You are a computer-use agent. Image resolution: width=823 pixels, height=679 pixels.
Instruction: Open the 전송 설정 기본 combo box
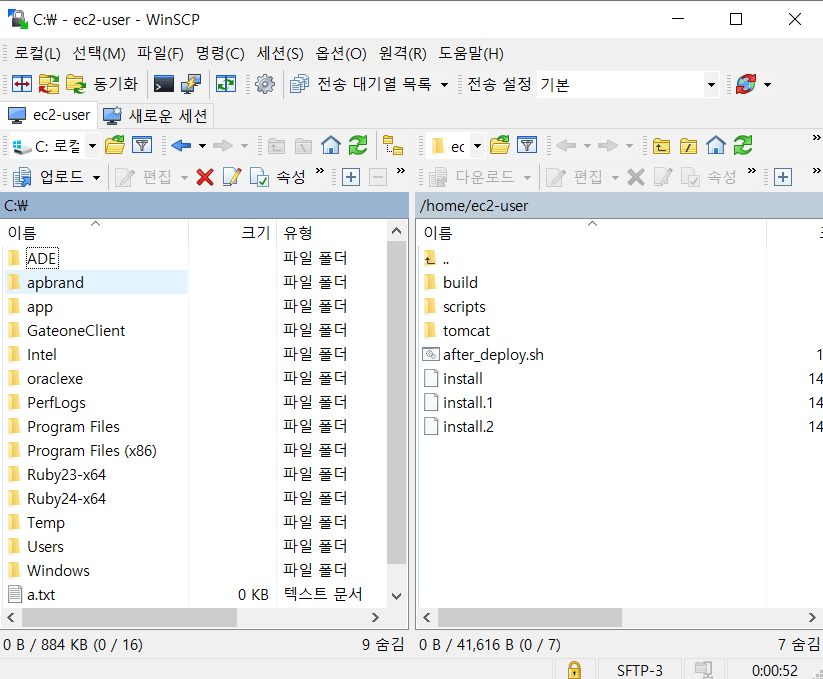click(628, 84)
